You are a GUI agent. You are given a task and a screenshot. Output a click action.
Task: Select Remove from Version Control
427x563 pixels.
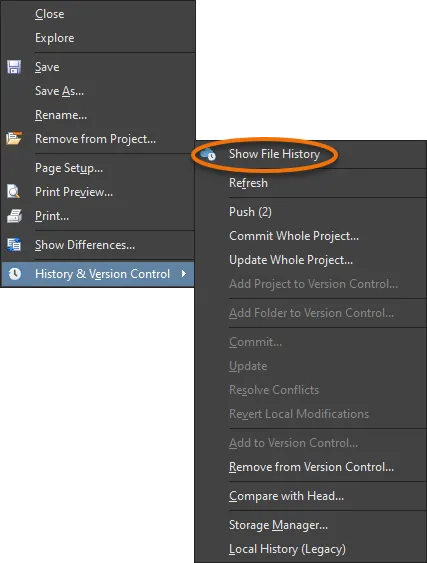311,467
